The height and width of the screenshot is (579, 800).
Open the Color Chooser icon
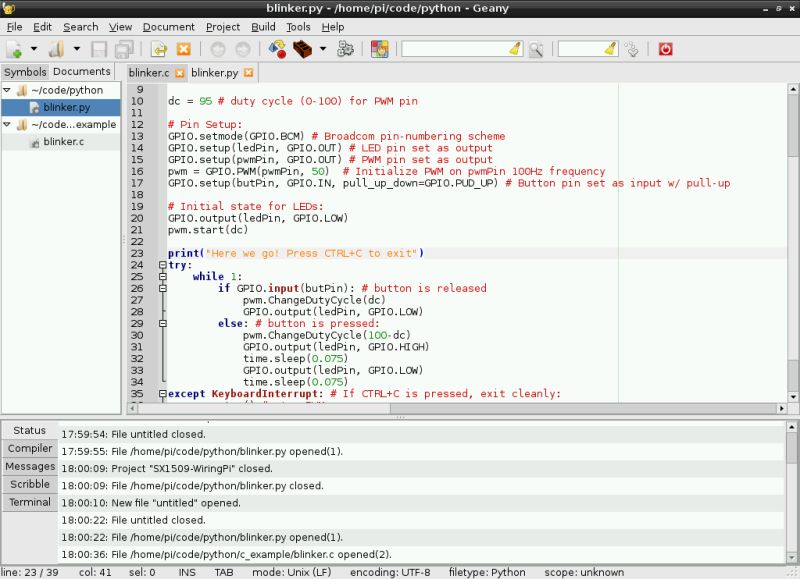[x=379, y=48]
